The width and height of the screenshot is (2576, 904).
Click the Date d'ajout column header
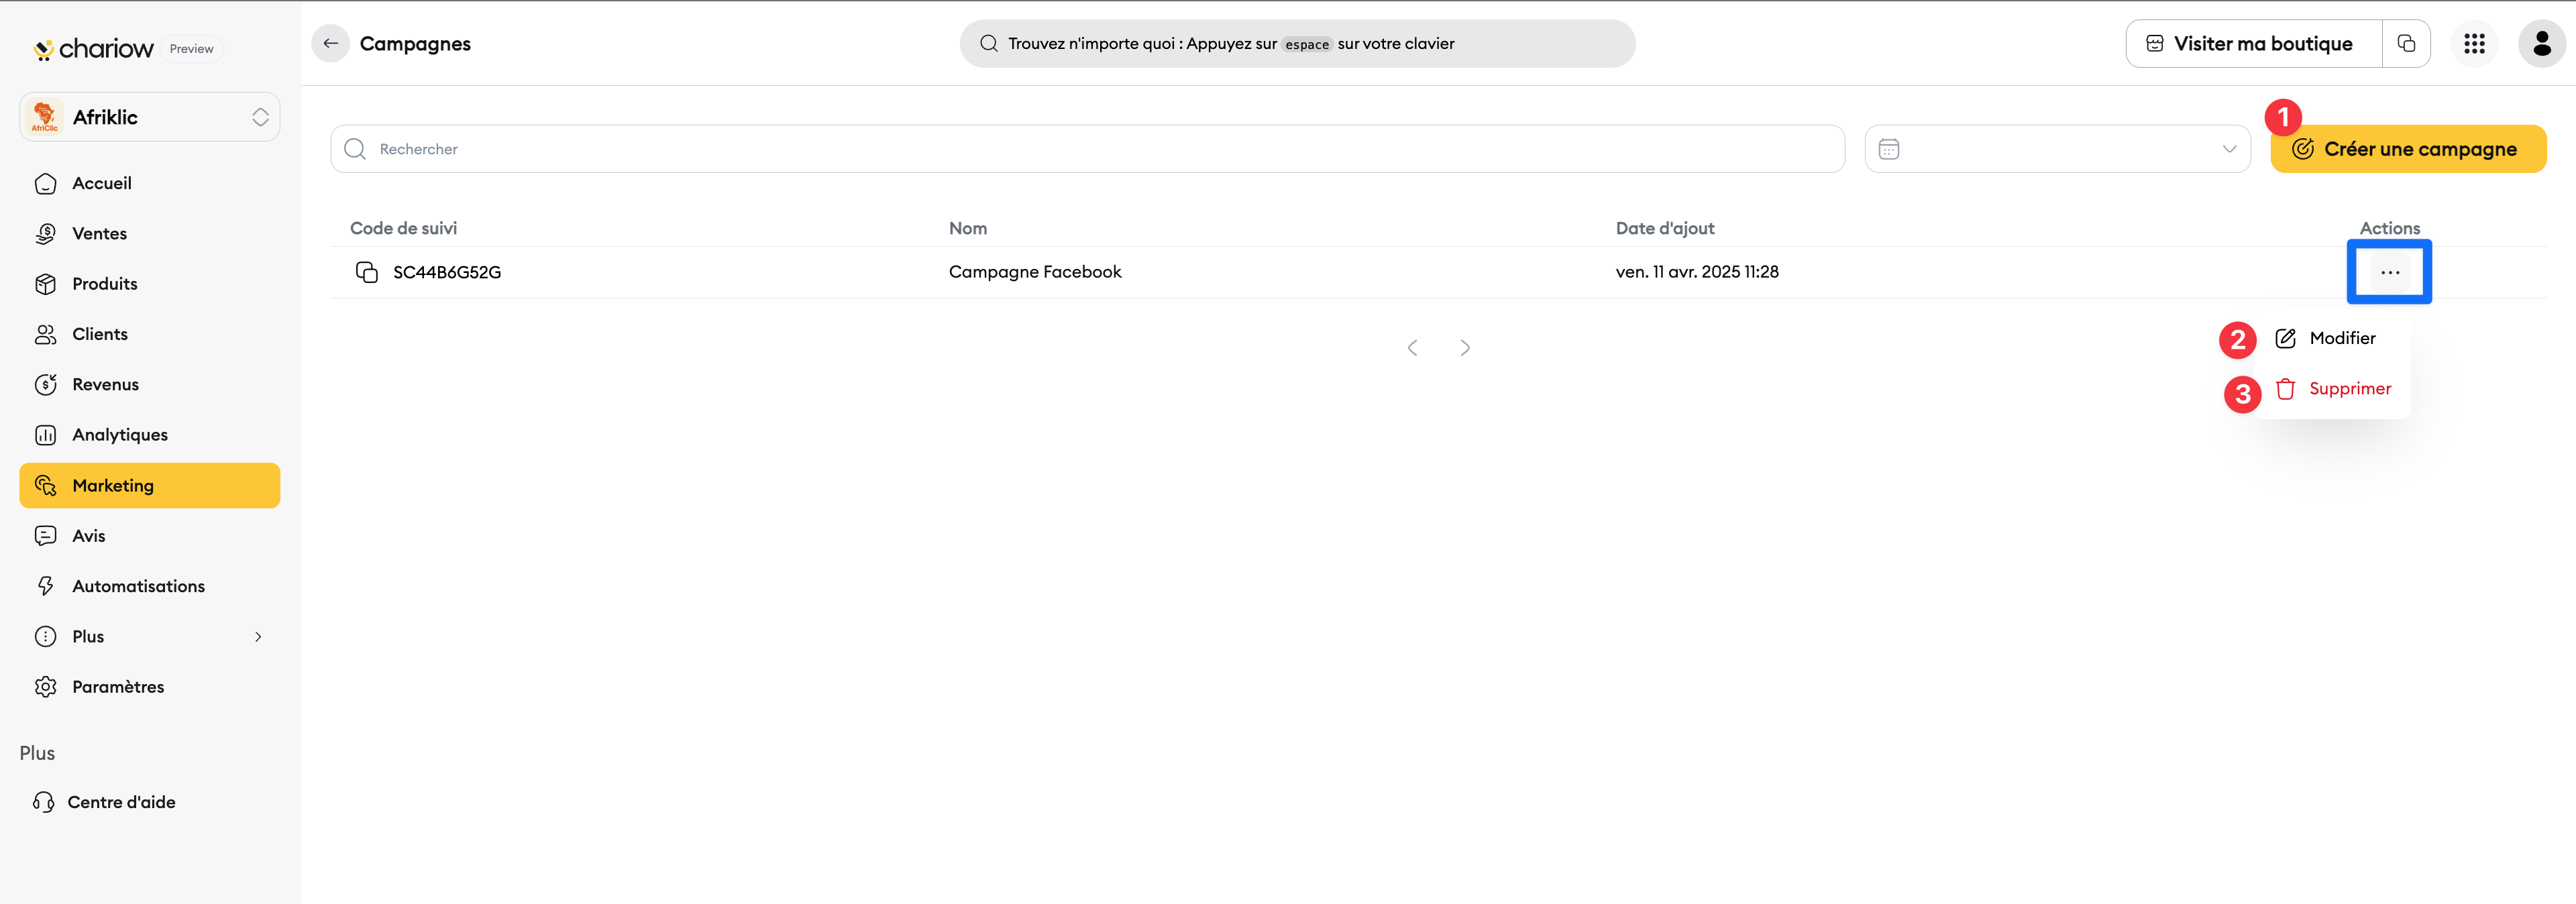pos(1665,228)
